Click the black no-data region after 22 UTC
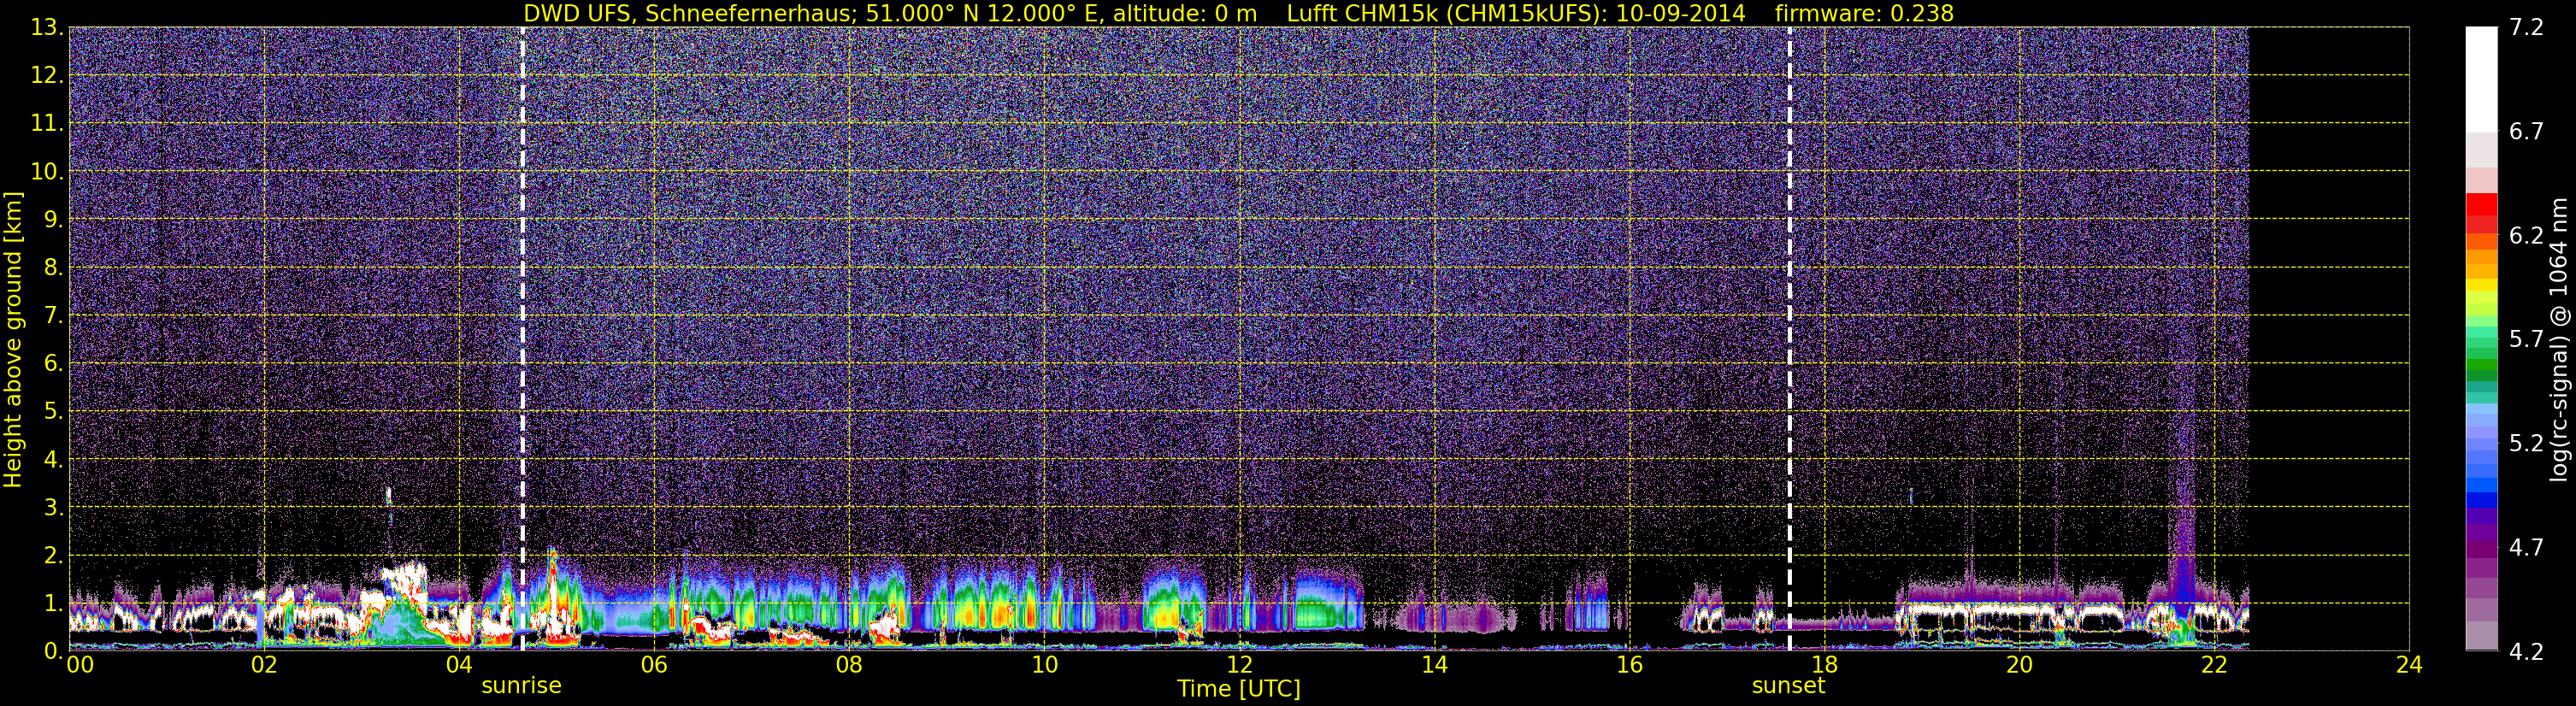This screenshot has height=706, width=2576. (x=2328, y=339)
